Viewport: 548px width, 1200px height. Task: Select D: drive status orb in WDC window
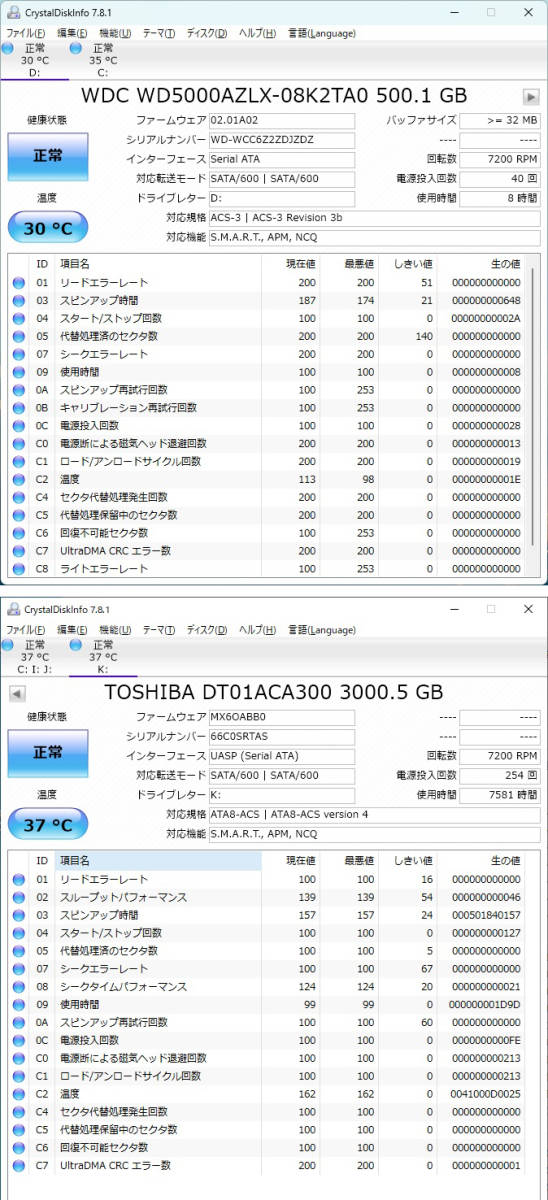coord(9,48)
